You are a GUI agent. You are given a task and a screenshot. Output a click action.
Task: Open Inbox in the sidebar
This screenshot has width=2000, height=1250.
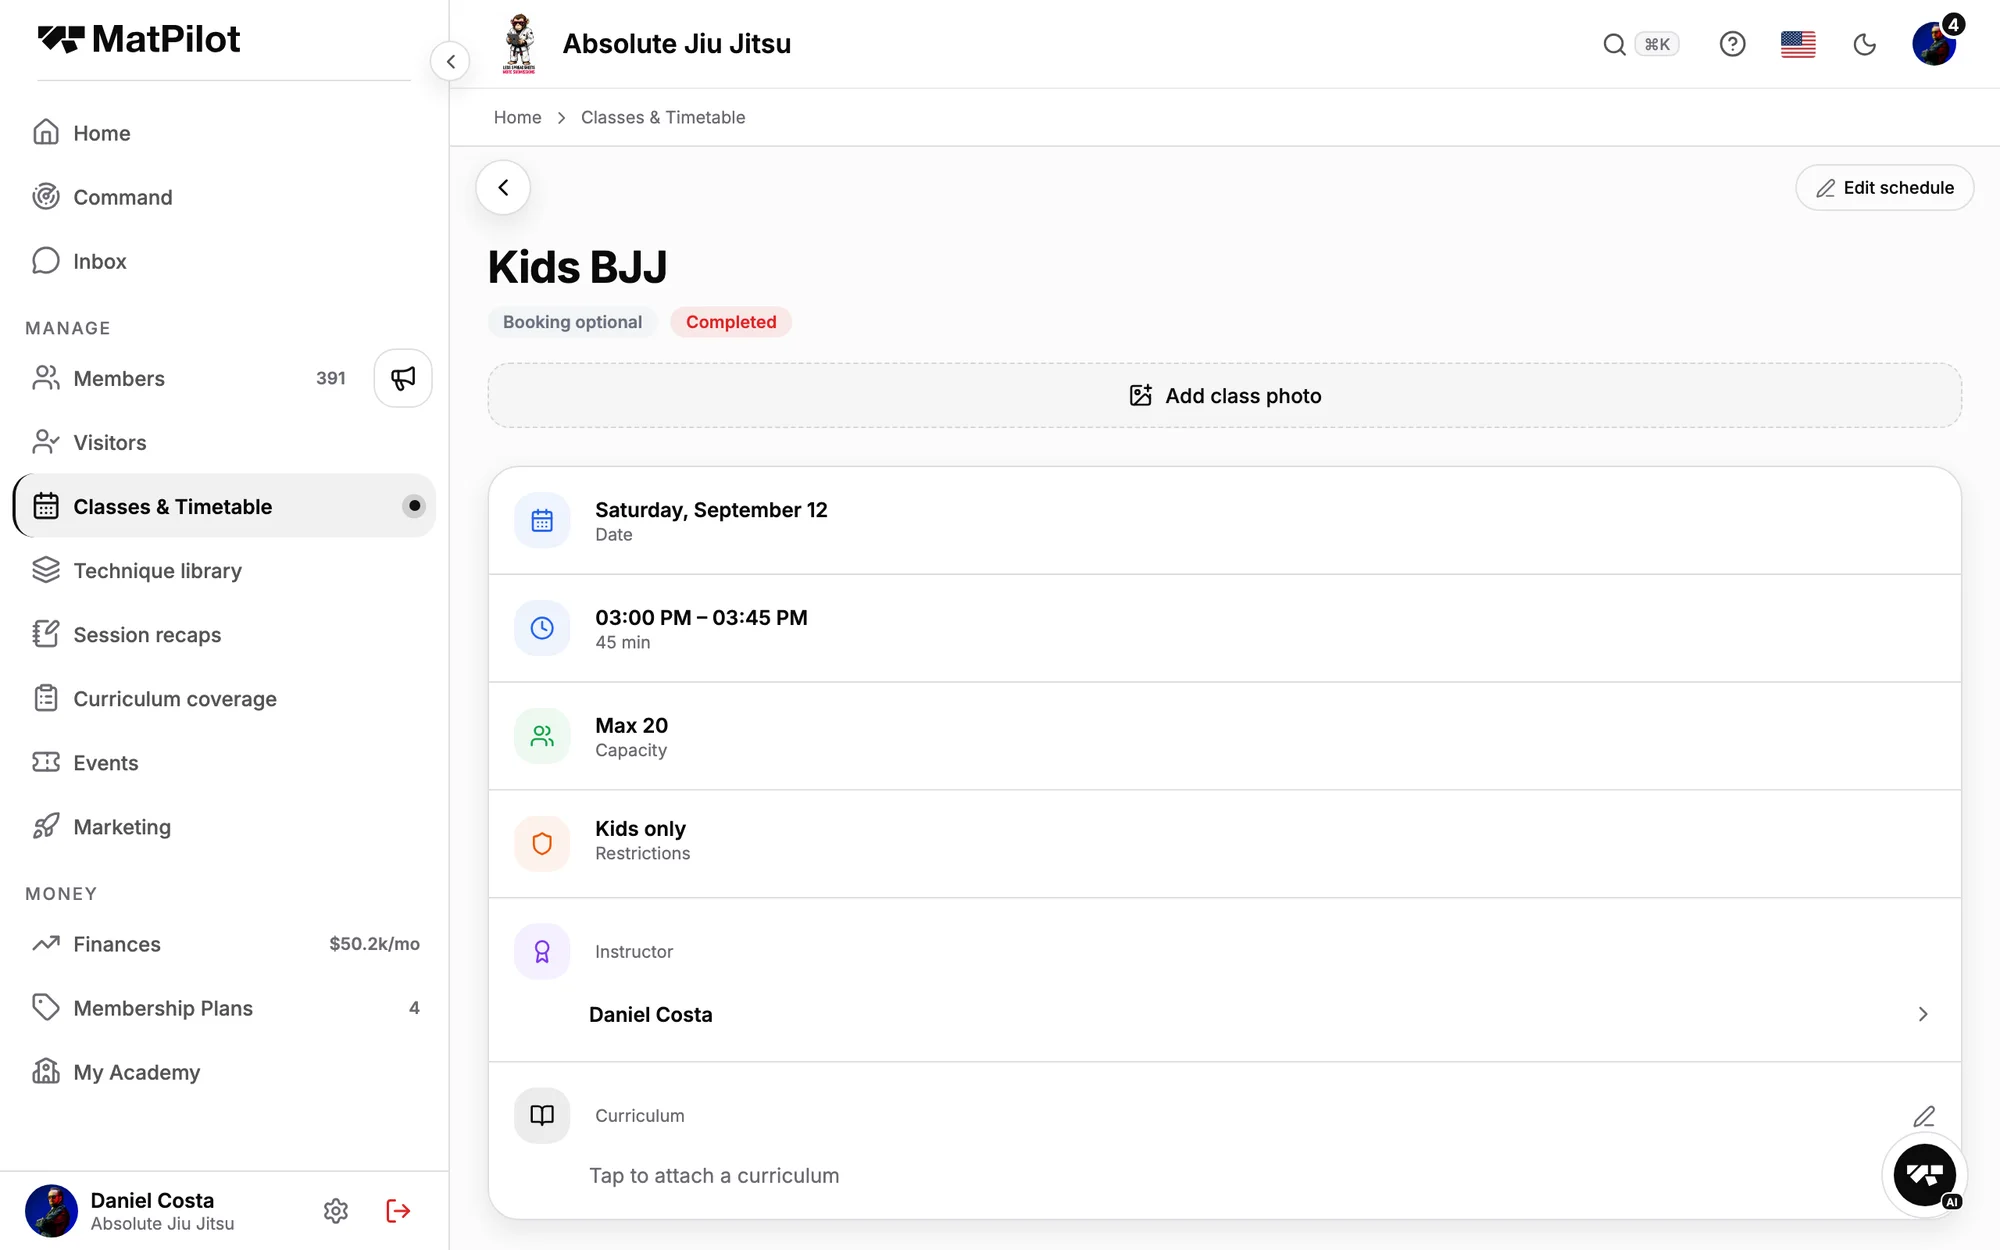coord(224,261)
